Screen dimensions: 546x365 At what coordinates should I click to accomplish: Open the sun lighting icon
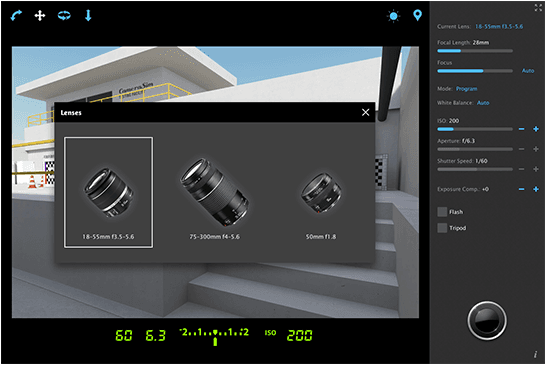click(393, 16)
